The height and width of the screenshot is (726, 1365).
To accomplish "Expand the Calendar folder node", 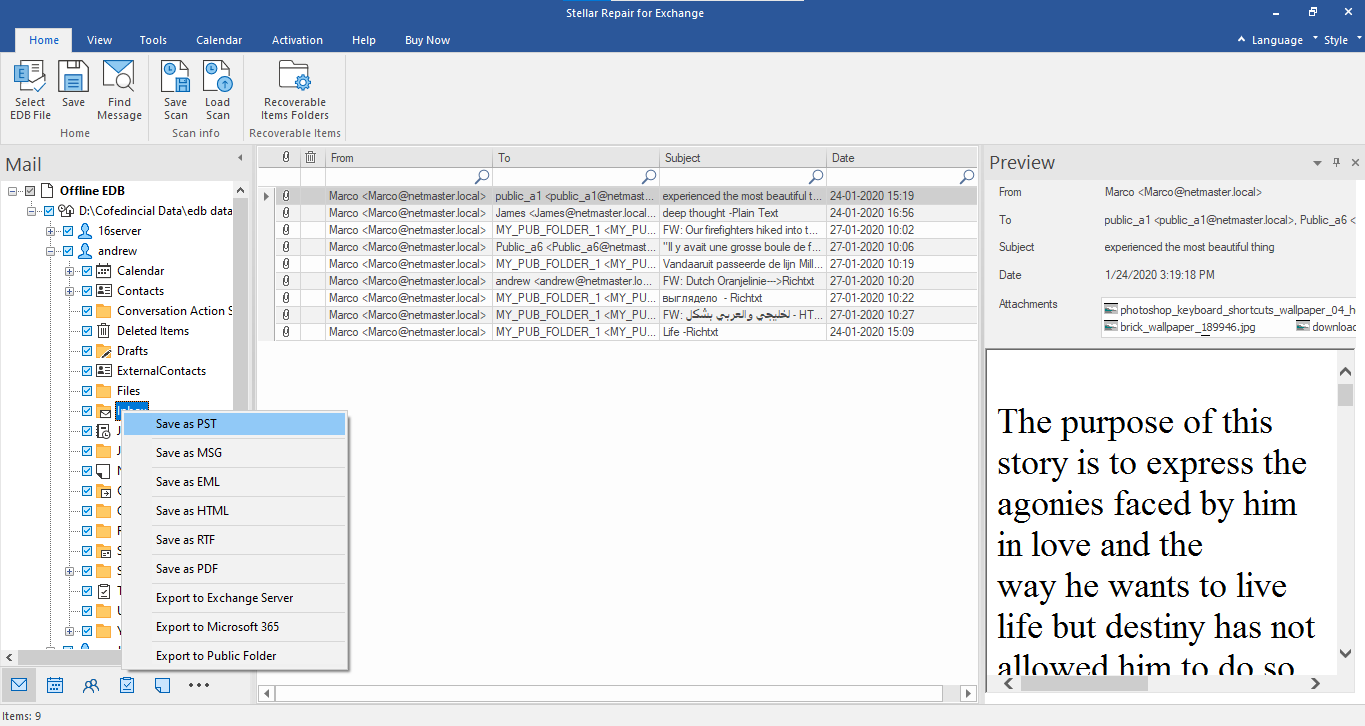I will coord(69,271).
